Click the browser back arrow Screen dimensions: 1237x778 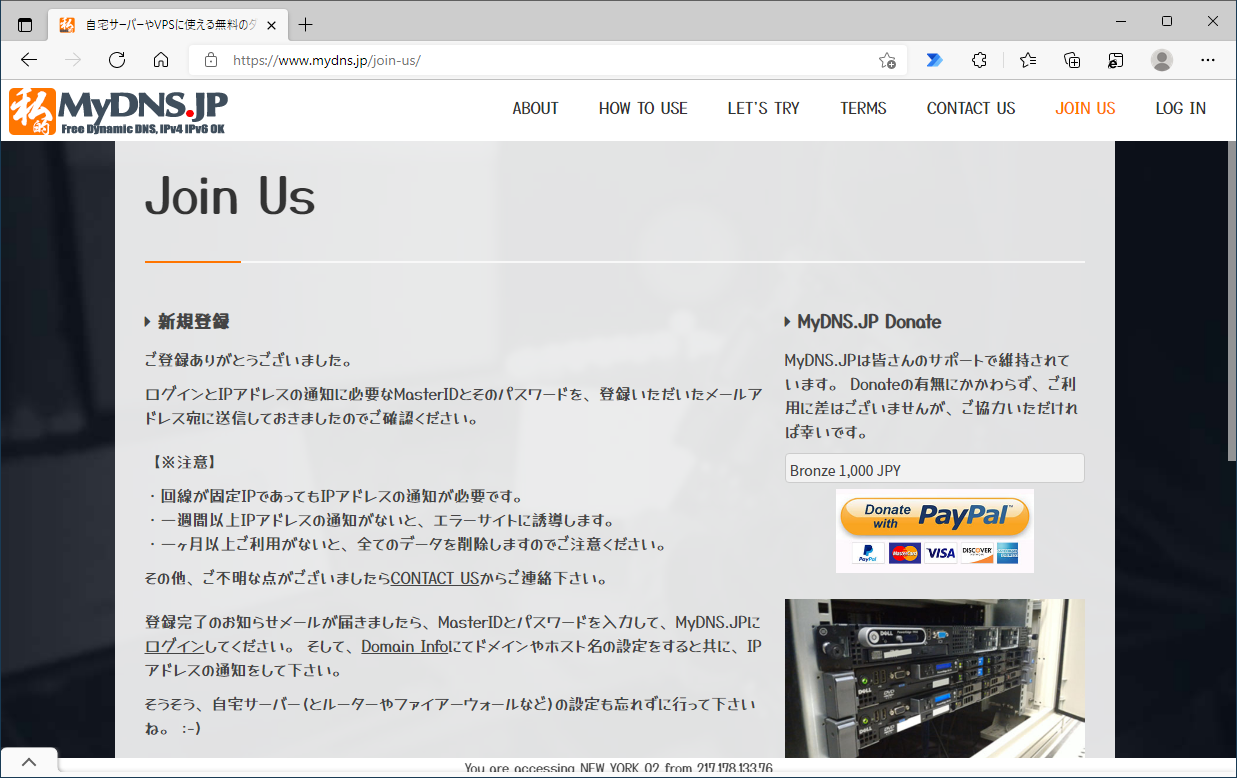point(28,60)
